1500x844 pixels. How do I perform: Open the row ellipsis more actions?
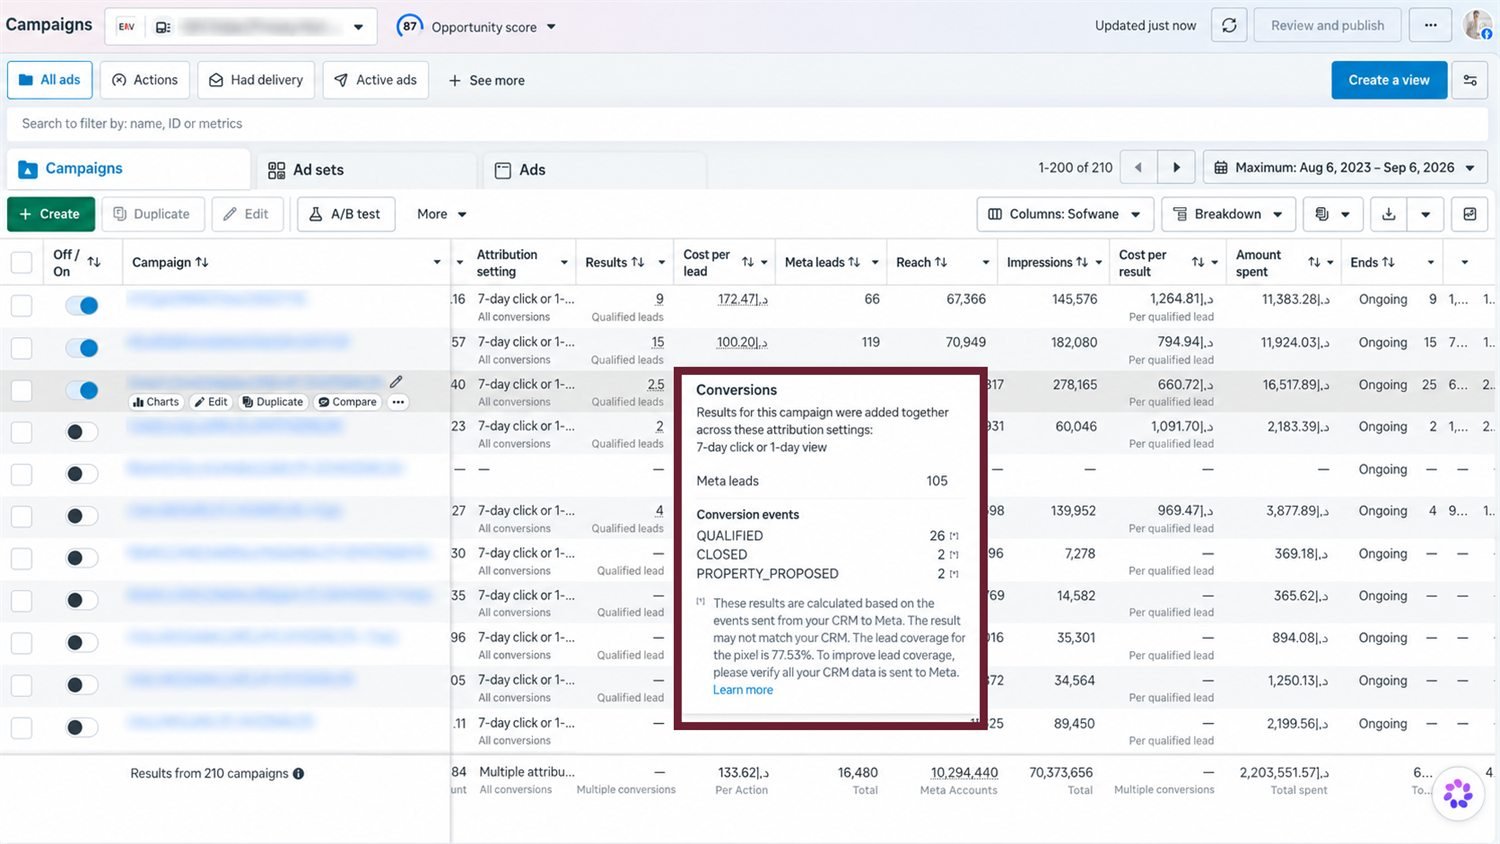[x=398, y=402]
